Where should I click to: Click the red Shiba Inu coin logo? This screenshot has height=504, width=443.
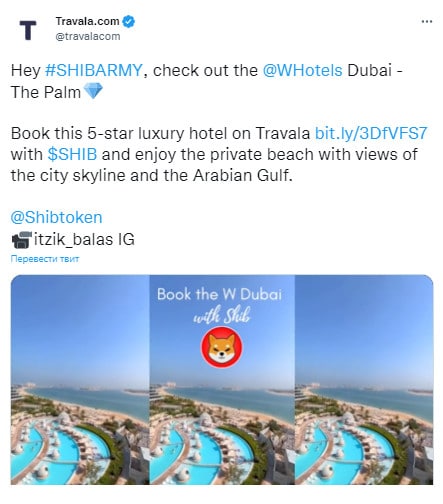pos(222,347)
